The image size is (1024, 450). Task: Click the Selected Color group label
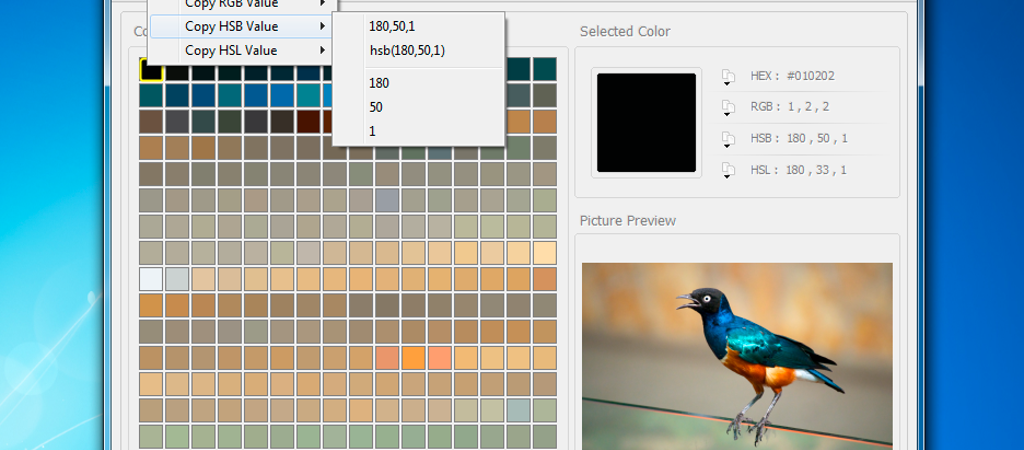click(625, 31)
